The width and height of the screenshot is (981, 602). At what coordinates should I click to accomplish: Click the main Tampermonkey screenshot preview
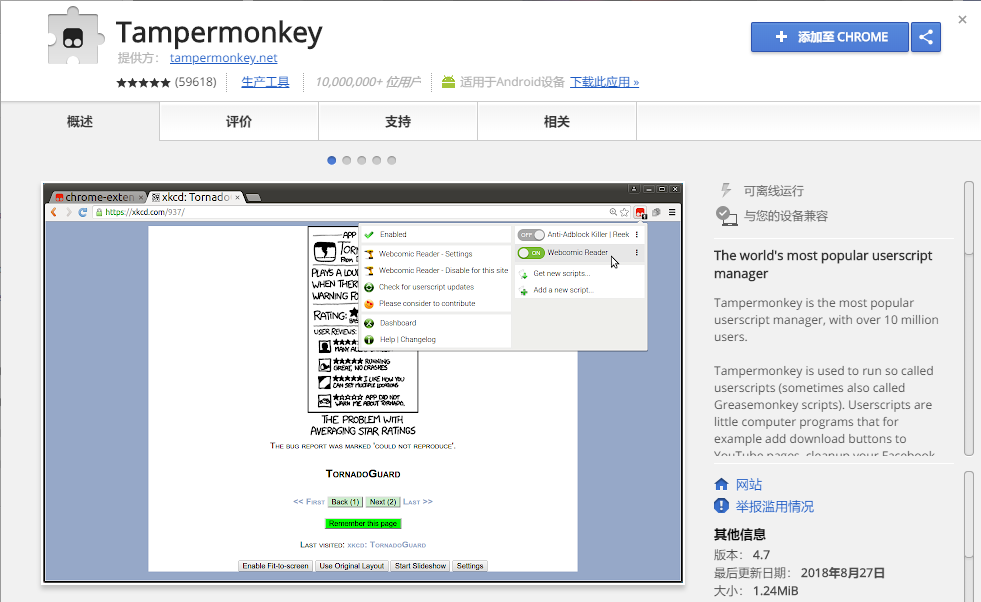coord(363,383)
